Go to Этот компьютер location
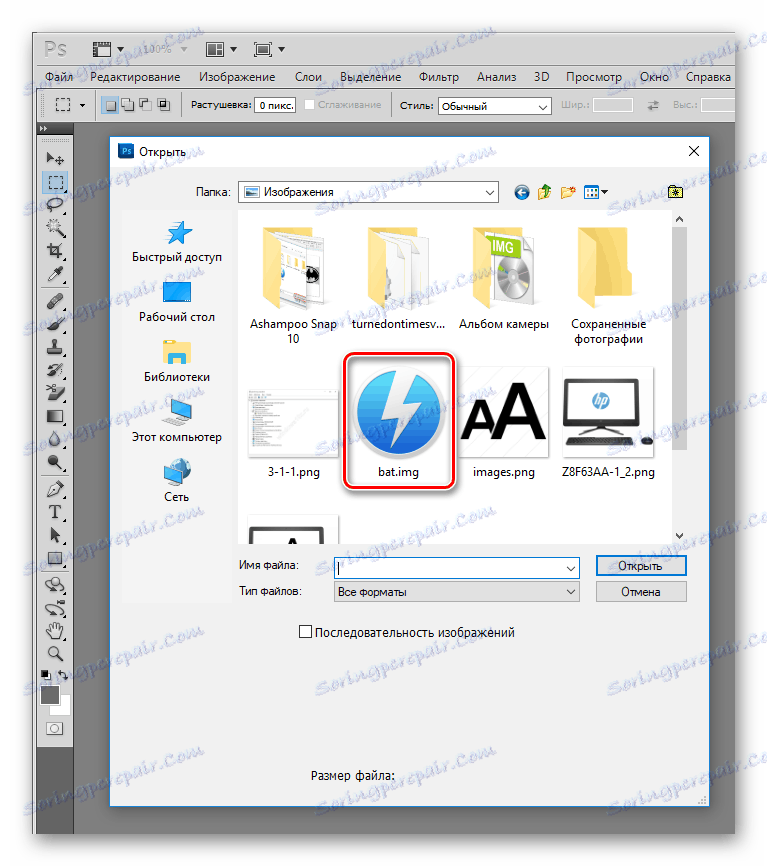 177,421
